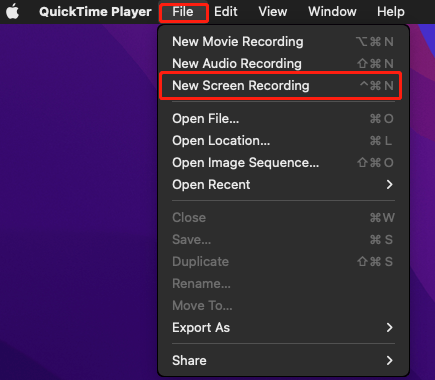Choose New Movie Recording
Screen dimensions: 435x380
coord(283,42)
